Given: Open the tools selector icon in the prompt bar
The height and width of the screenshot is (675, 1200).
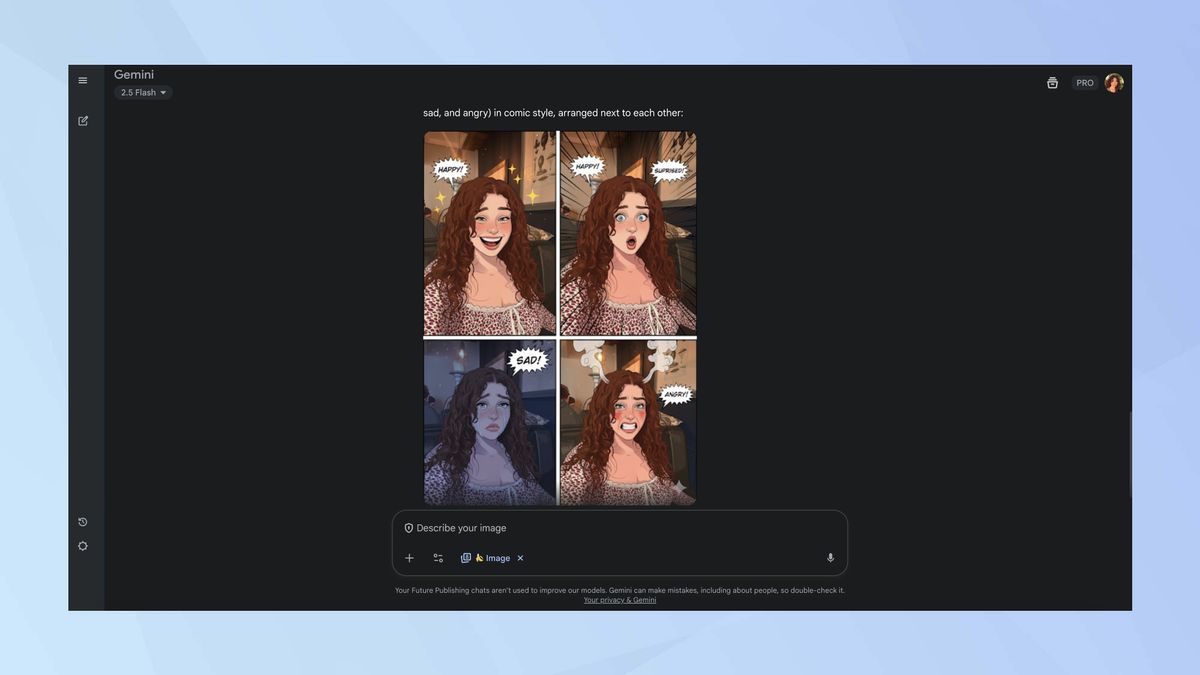Looking at the screenshot, I should click(437, 557).
